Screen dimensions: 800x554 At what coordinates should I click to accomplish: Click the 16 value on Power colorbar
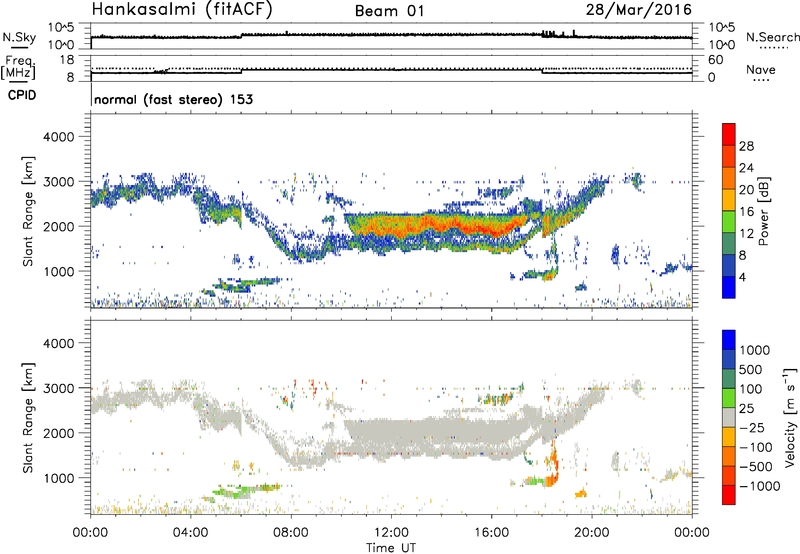[746, 212]
